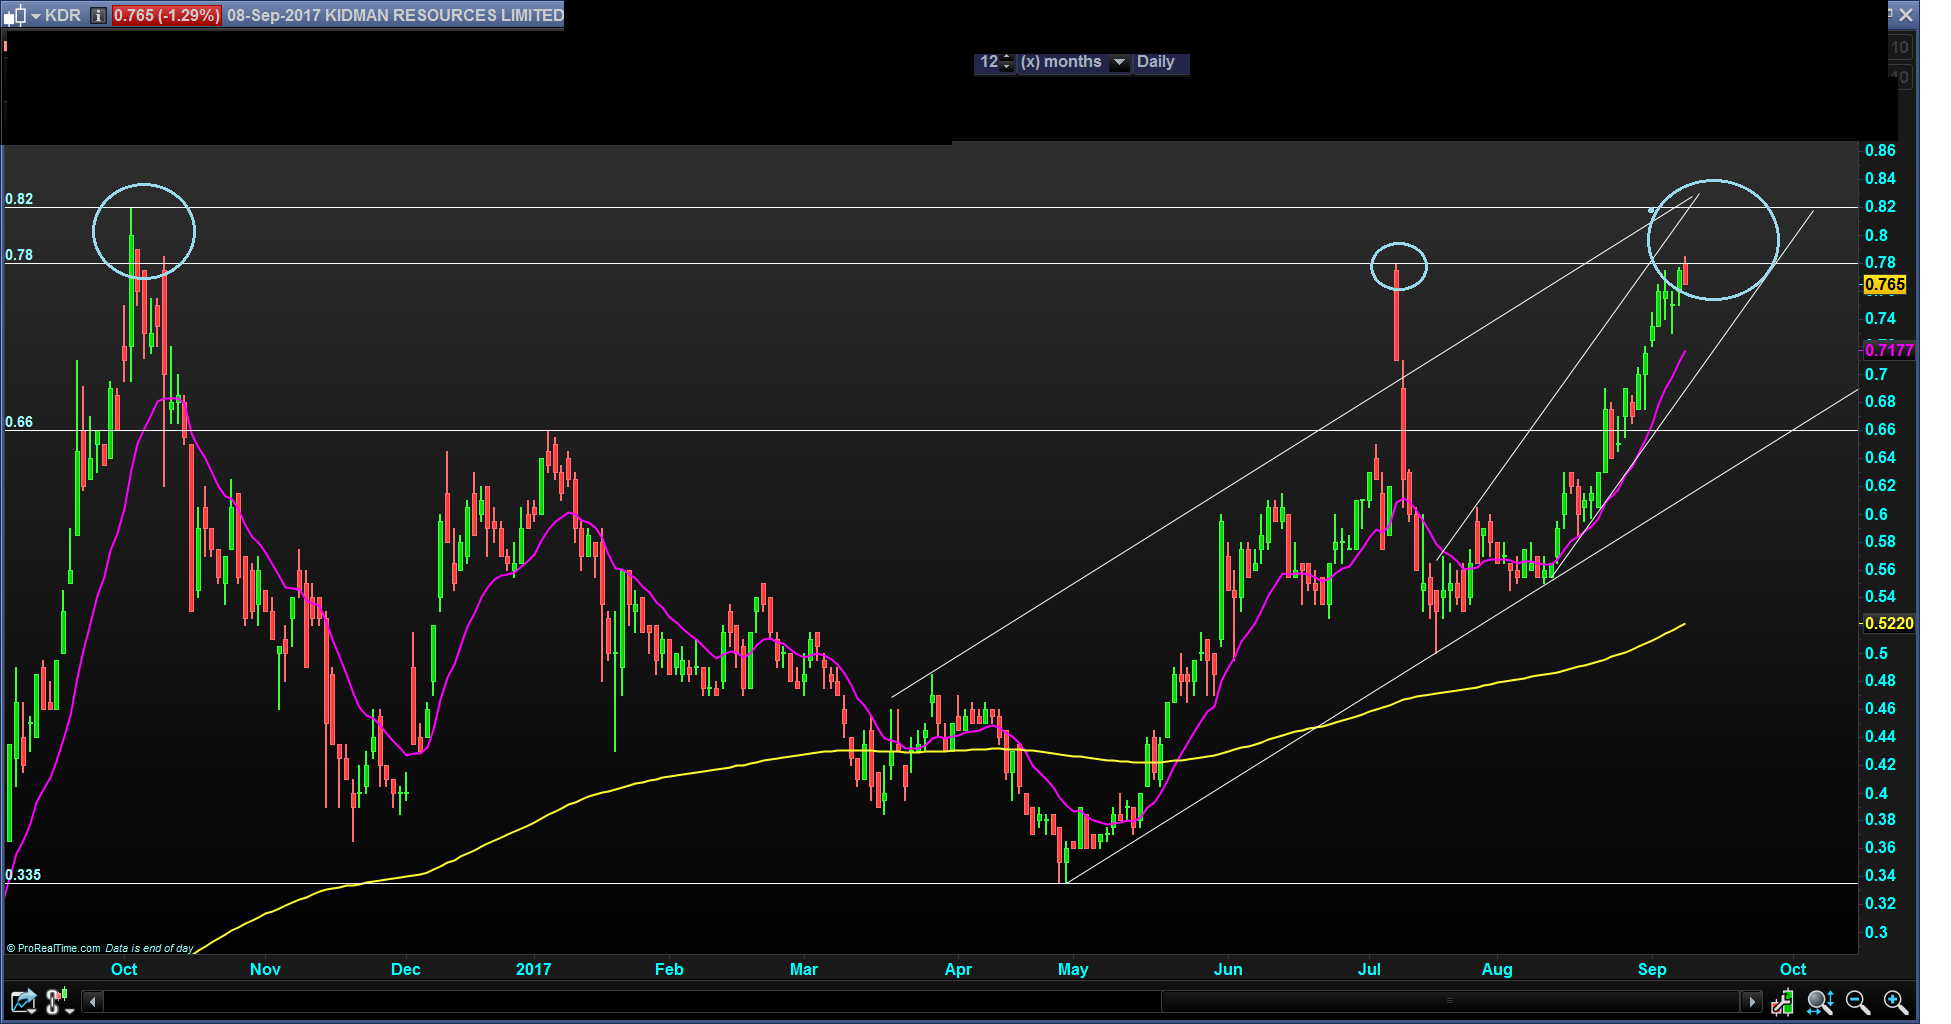
Task: Open the price chart settings wrench icon
Action: [1781, 1001]
